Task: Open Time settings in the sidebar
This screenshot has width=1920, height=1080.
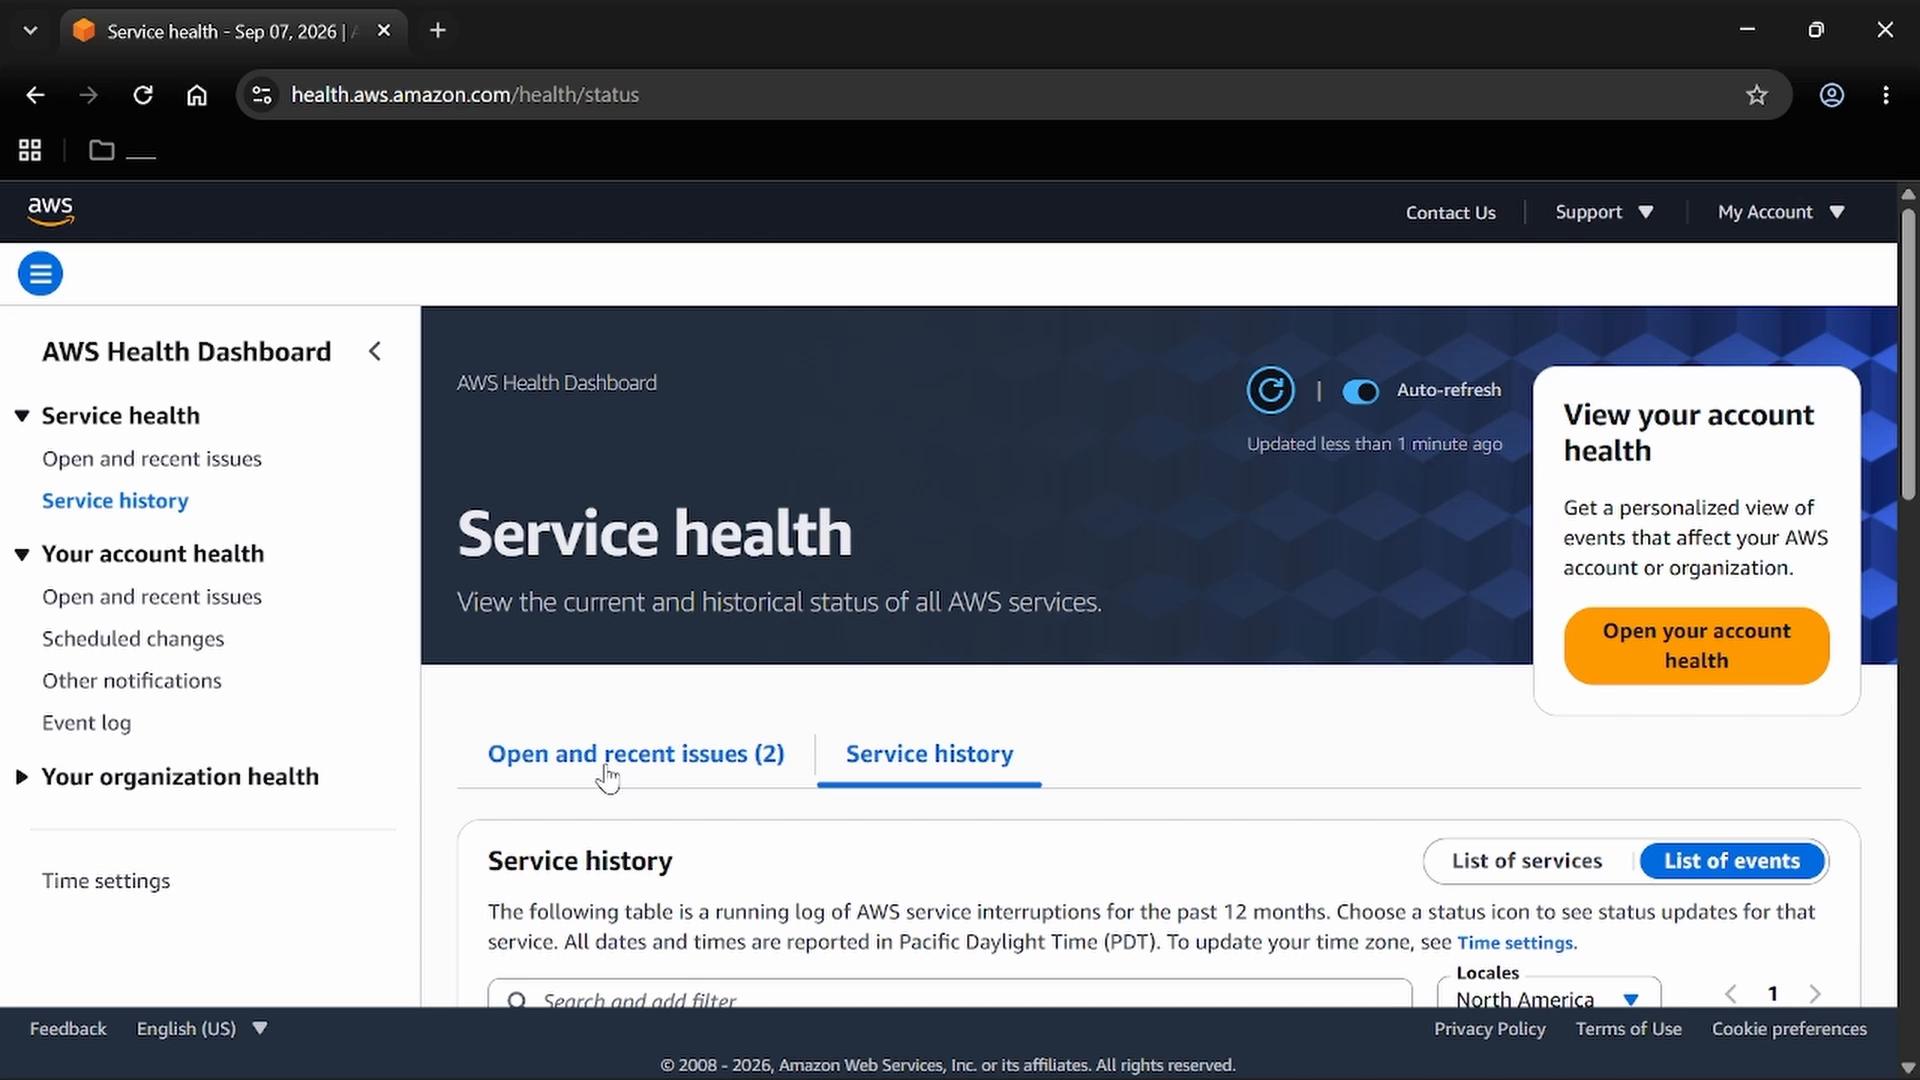Action: coord(106,881)
